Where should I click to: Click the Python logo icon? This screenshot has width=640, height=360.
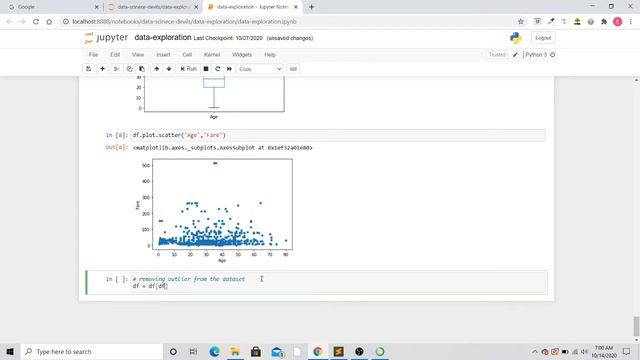coord(516,38)
